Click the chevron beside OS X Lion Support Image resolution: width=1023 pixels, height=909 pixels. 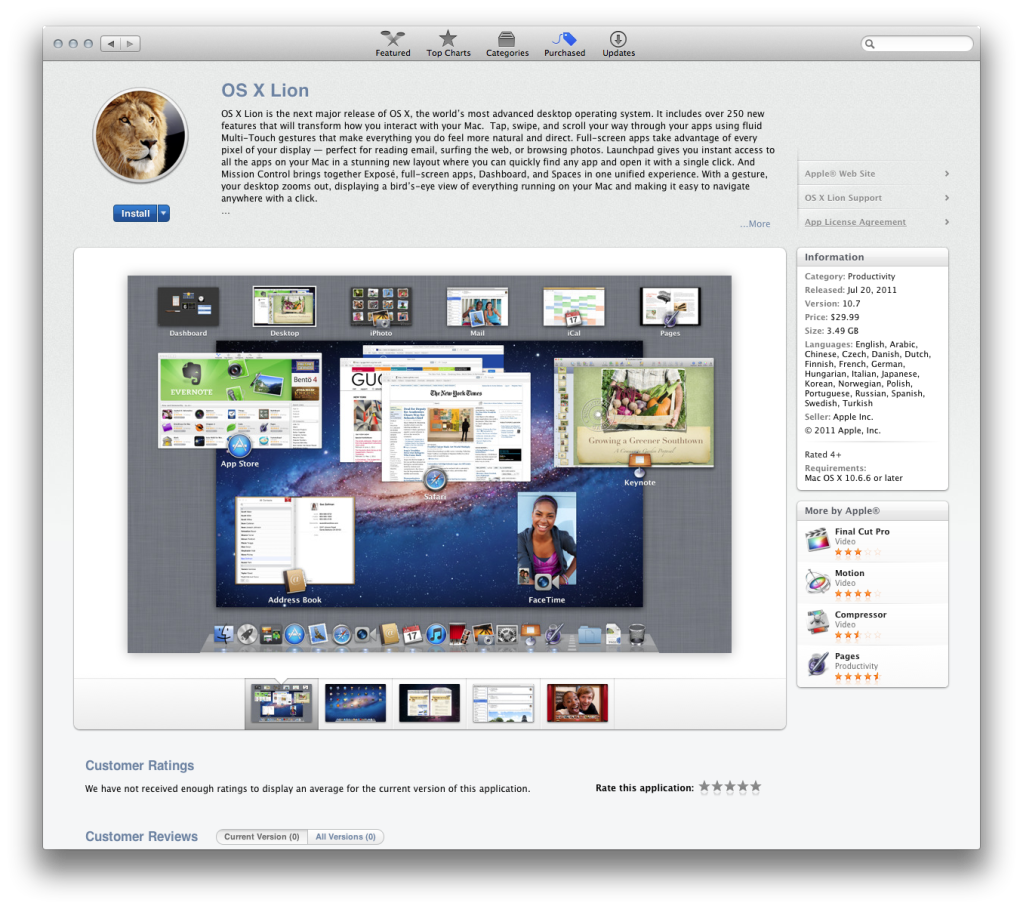947,198
